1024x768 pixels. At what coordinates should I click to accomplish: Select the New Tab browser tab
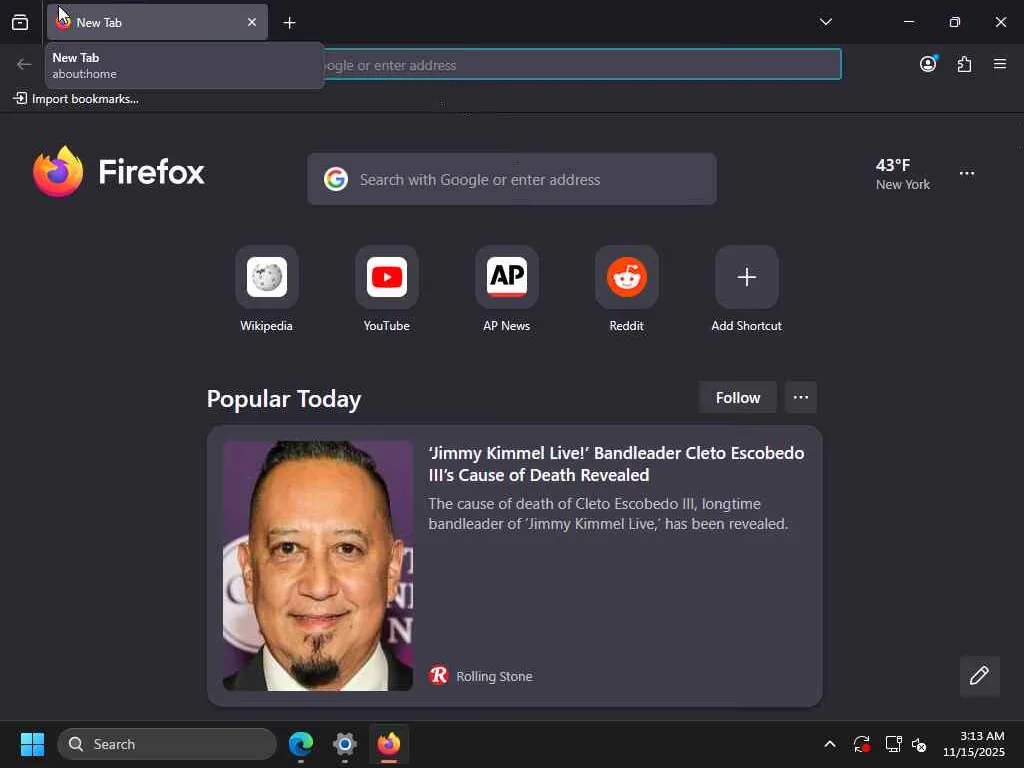tap(157, 22)
